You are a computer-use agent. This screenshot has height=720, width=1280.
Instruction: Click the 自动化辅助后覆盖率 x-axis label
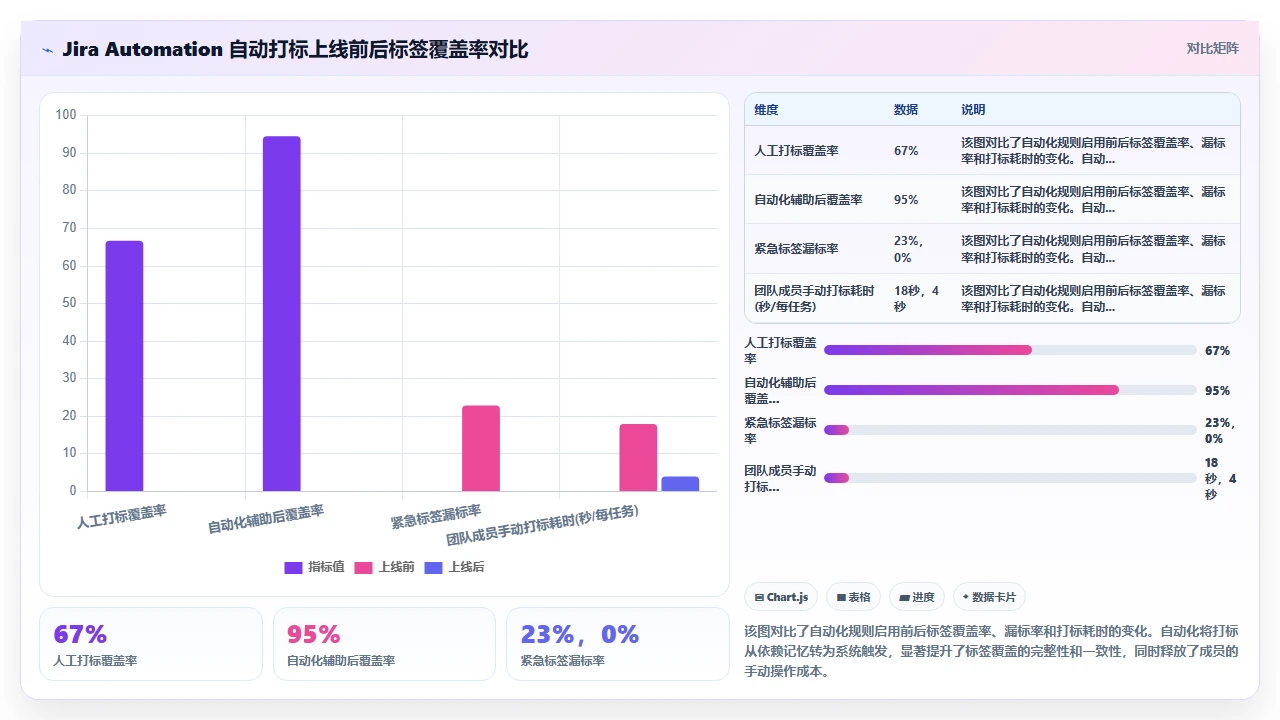pos(266,519)
